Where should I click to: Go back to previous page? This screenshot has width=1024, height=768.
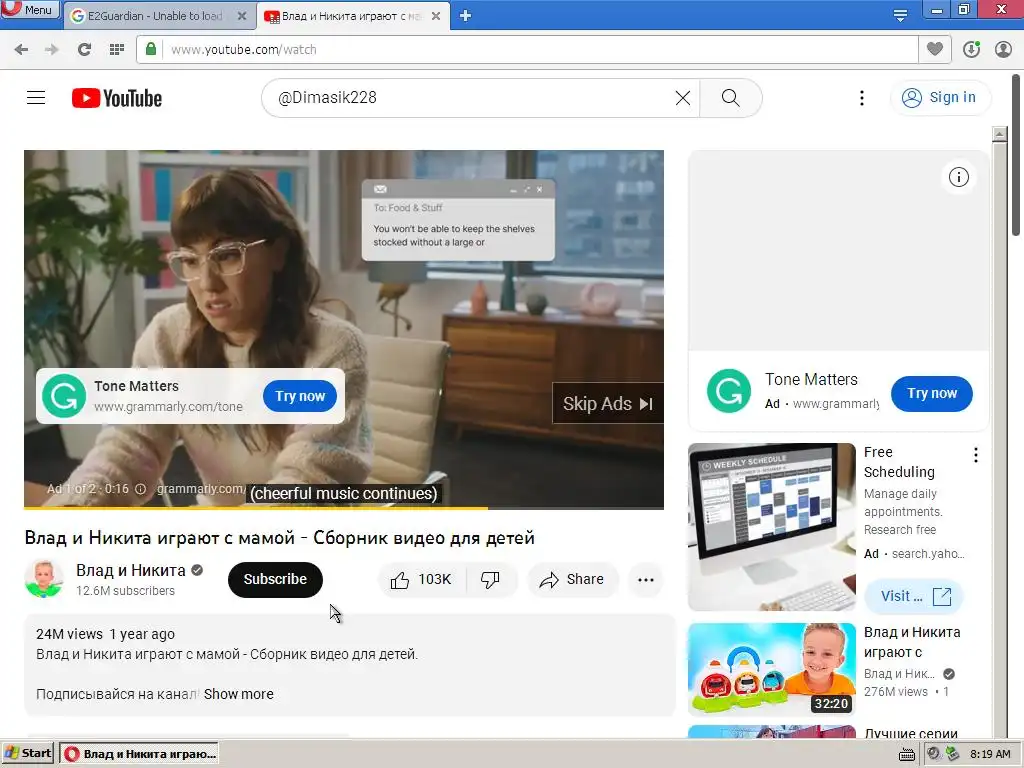(x=21, y=50)
